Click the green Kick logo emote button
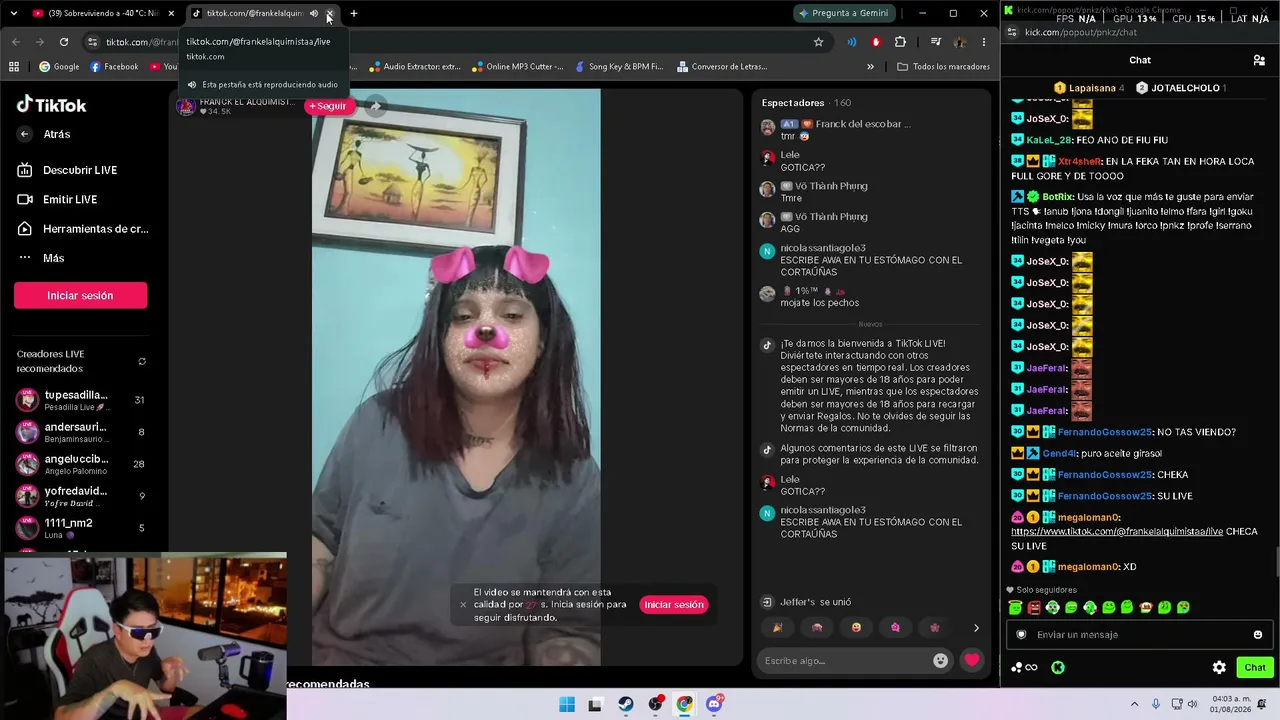The height and width of the screenshot is (720, 1280). [1058, 667]
